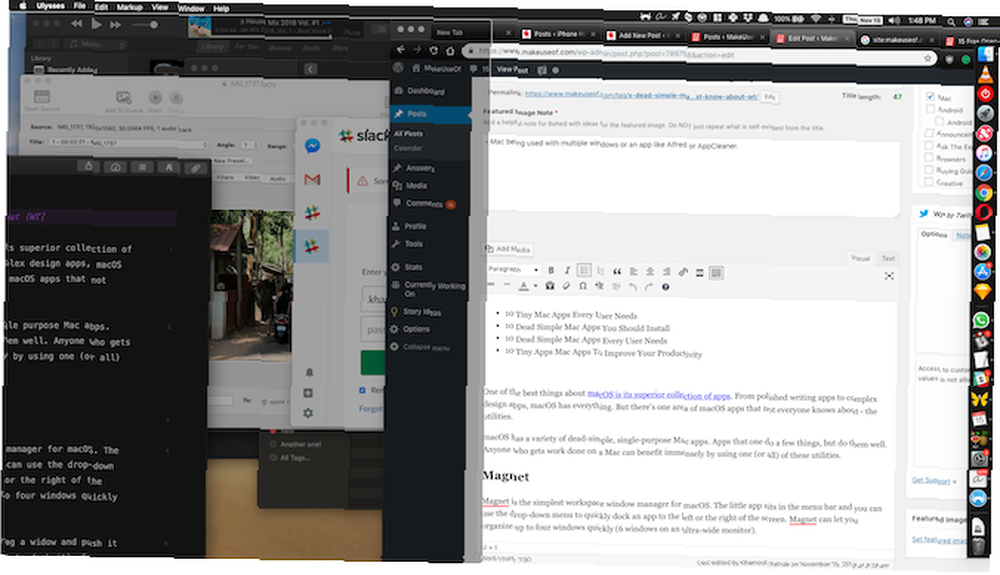Check the Announcements category checkbox

pos(929,133)
